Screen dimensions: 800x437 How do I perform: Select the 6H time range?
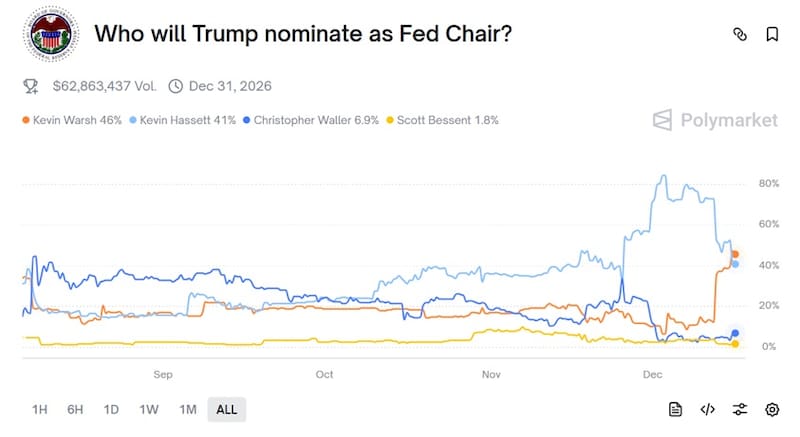(x=75, y=409)
